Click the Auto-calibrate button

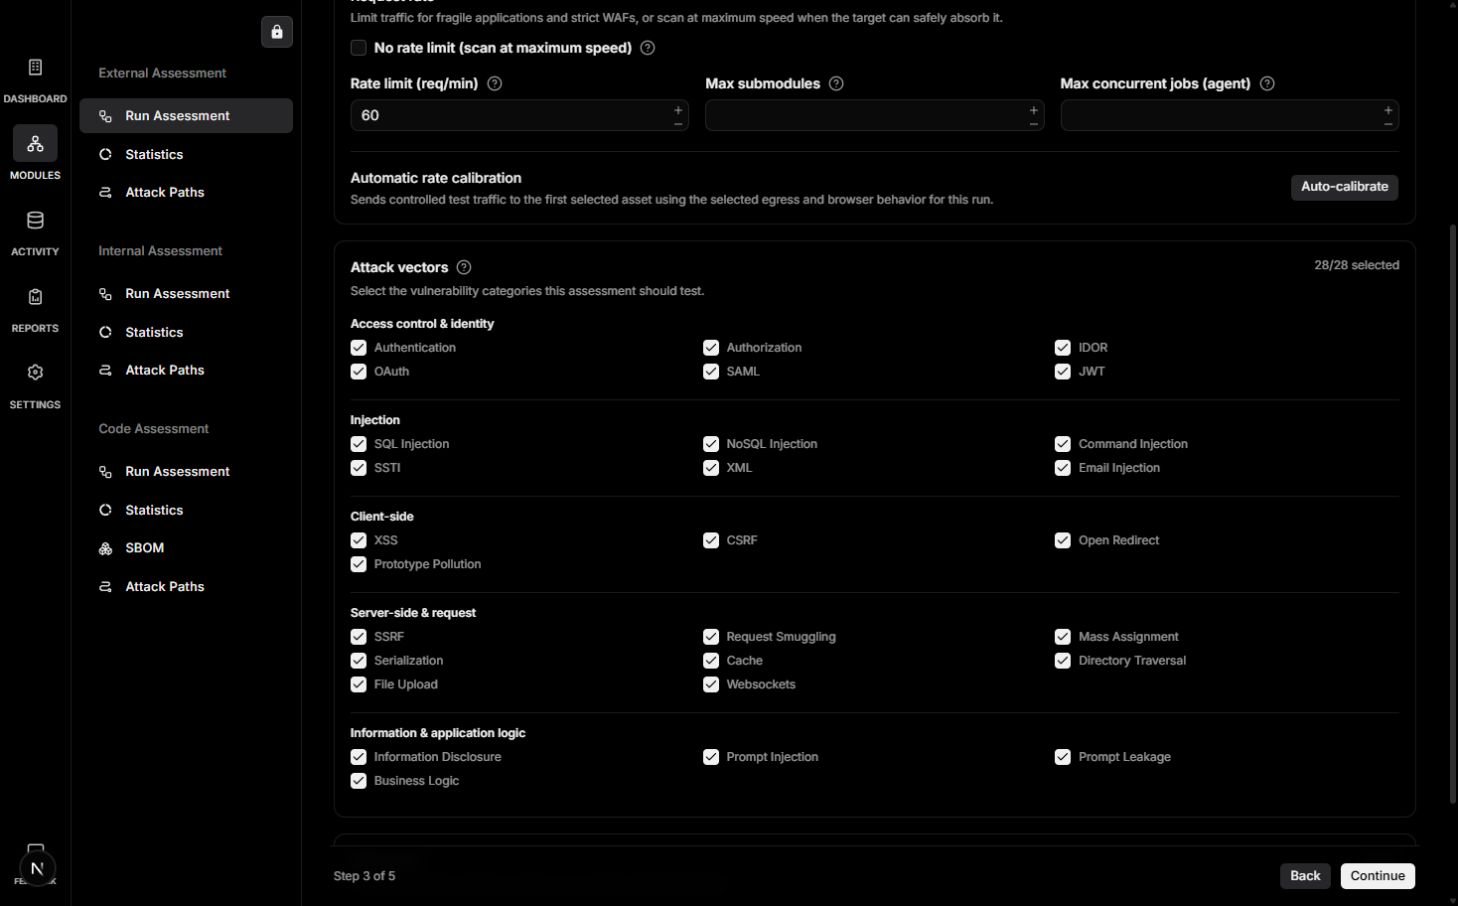tap(1344, 187)
